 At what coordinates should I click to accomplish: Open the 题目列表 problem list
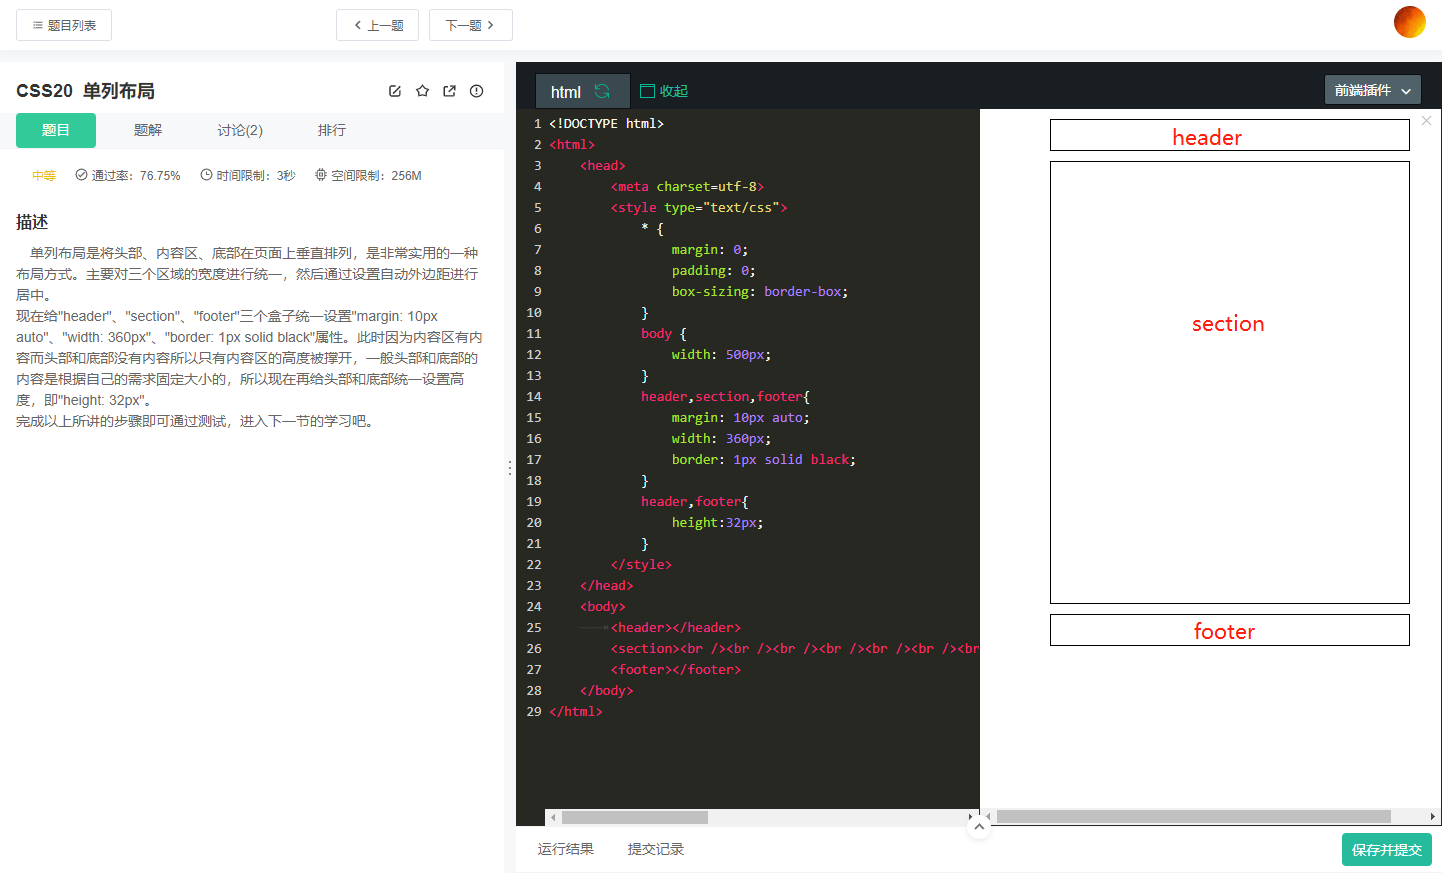point(64,25)
